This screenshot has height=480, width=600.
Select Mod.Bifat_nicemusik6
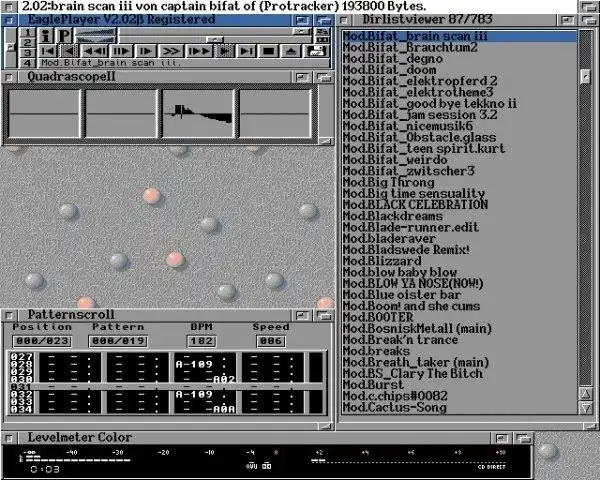[459, 126]
